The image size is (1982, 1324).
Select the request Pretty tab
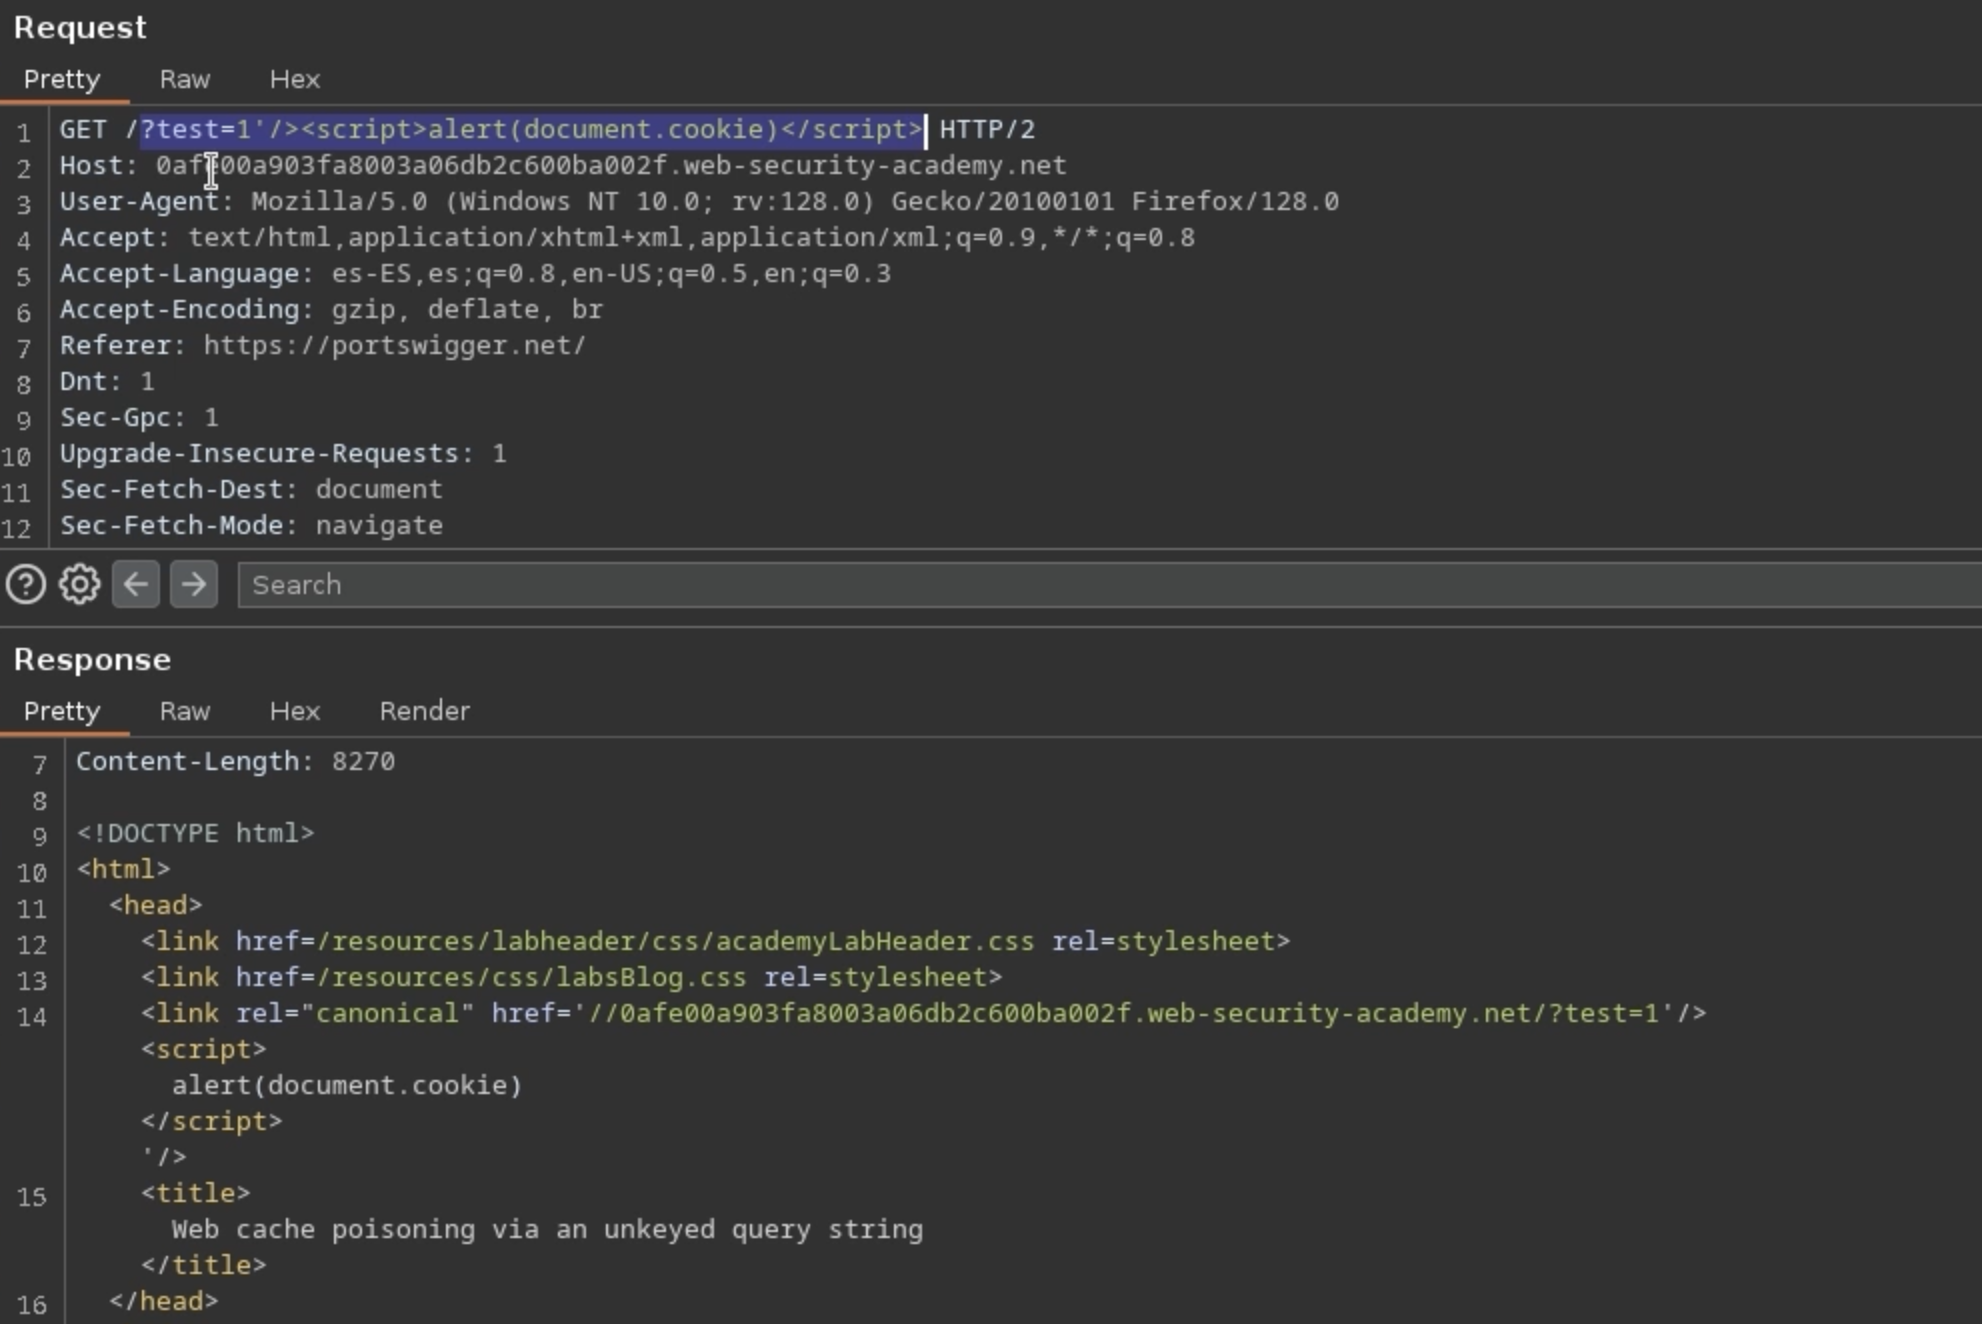[x=62, y=79]
